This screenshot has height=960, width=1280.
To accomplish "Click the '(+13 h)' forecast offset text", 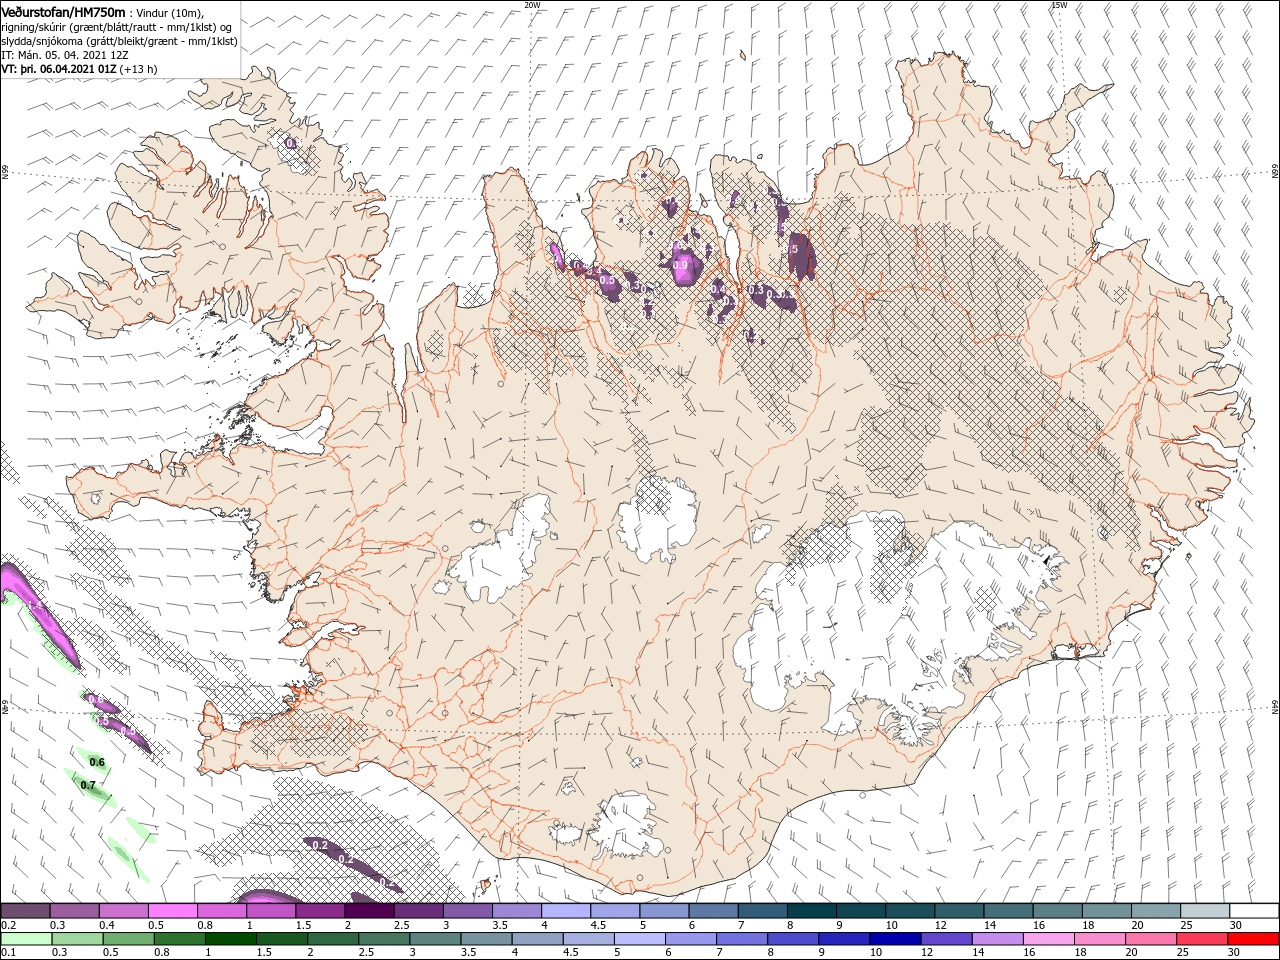I will click(x=139, y=69).
